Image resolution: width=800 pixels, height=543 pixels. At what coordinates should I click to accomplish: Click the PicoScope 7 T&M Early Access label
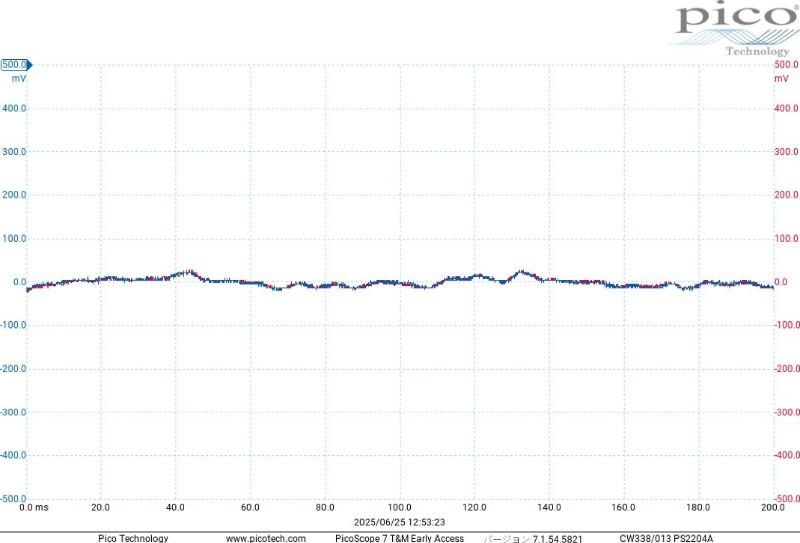click(399, 538)
